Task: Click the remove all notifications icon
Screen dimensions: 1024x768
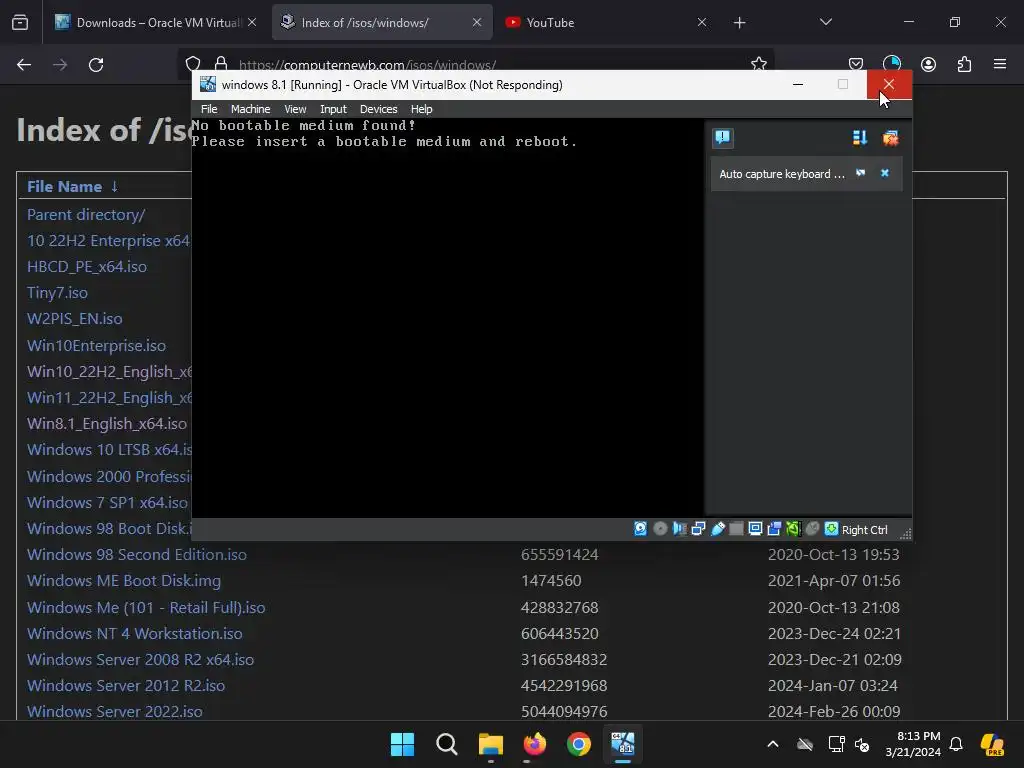Action: click(890, 138)
